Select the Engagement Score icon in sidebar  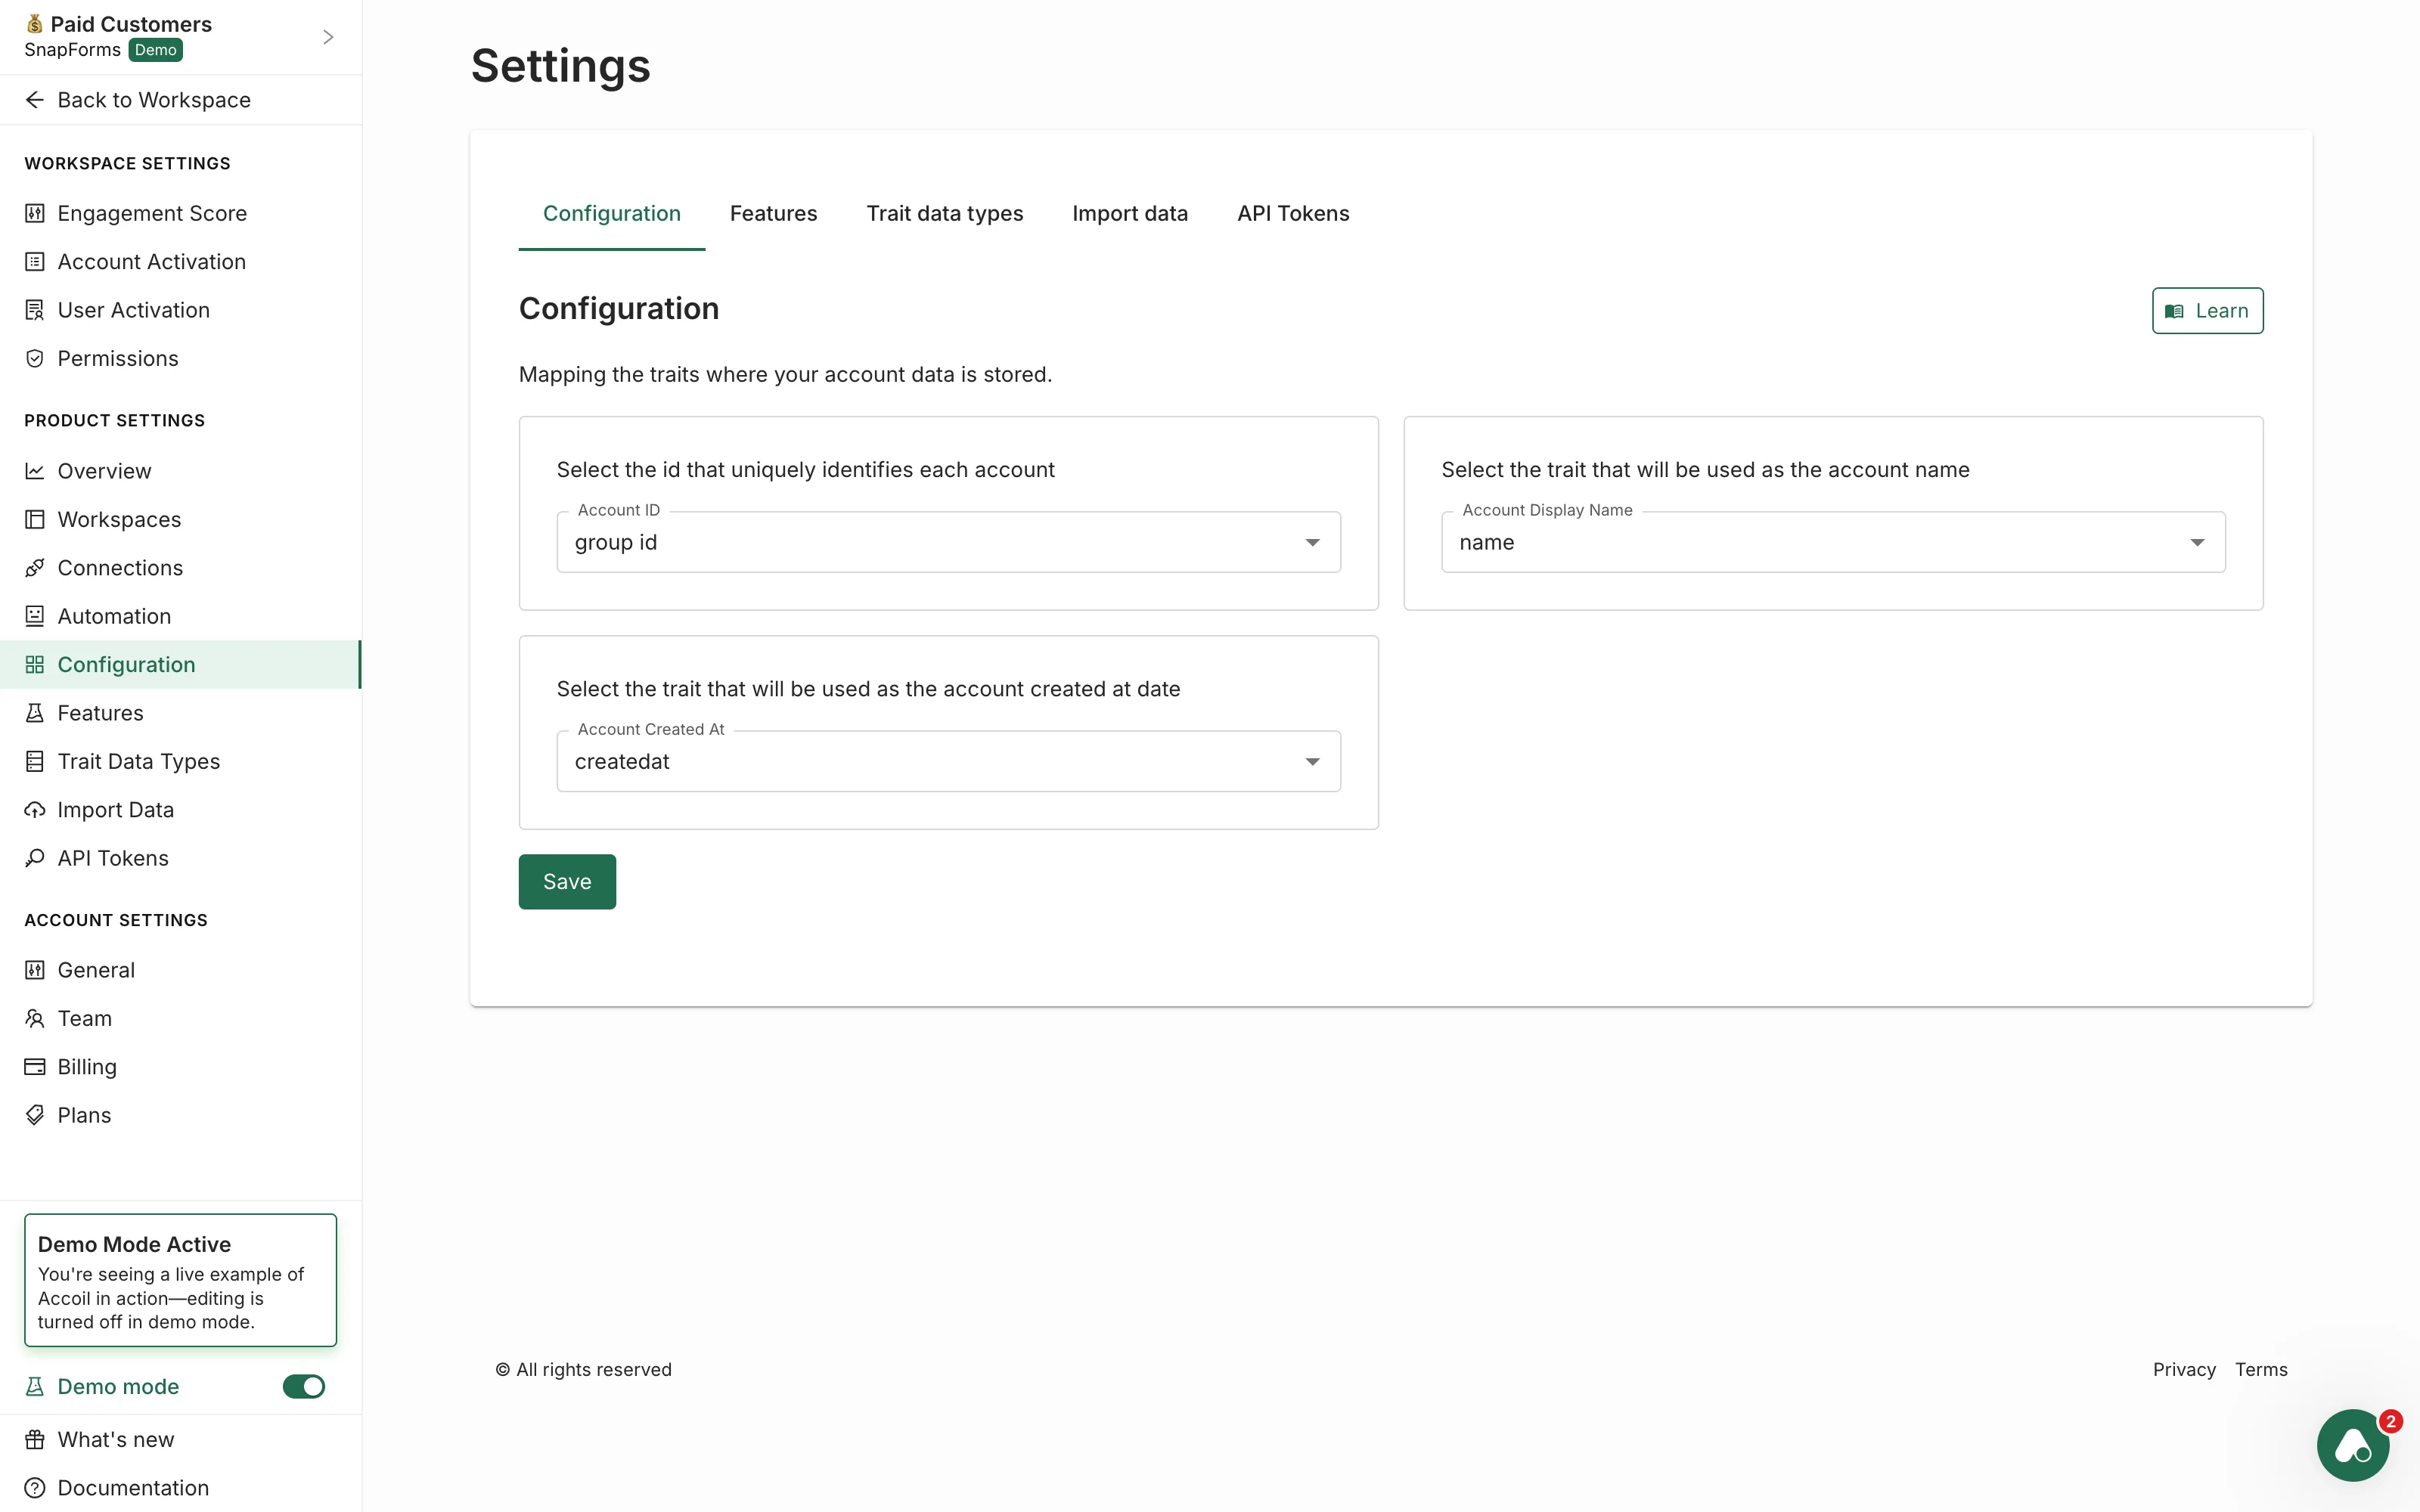point(35,213)
